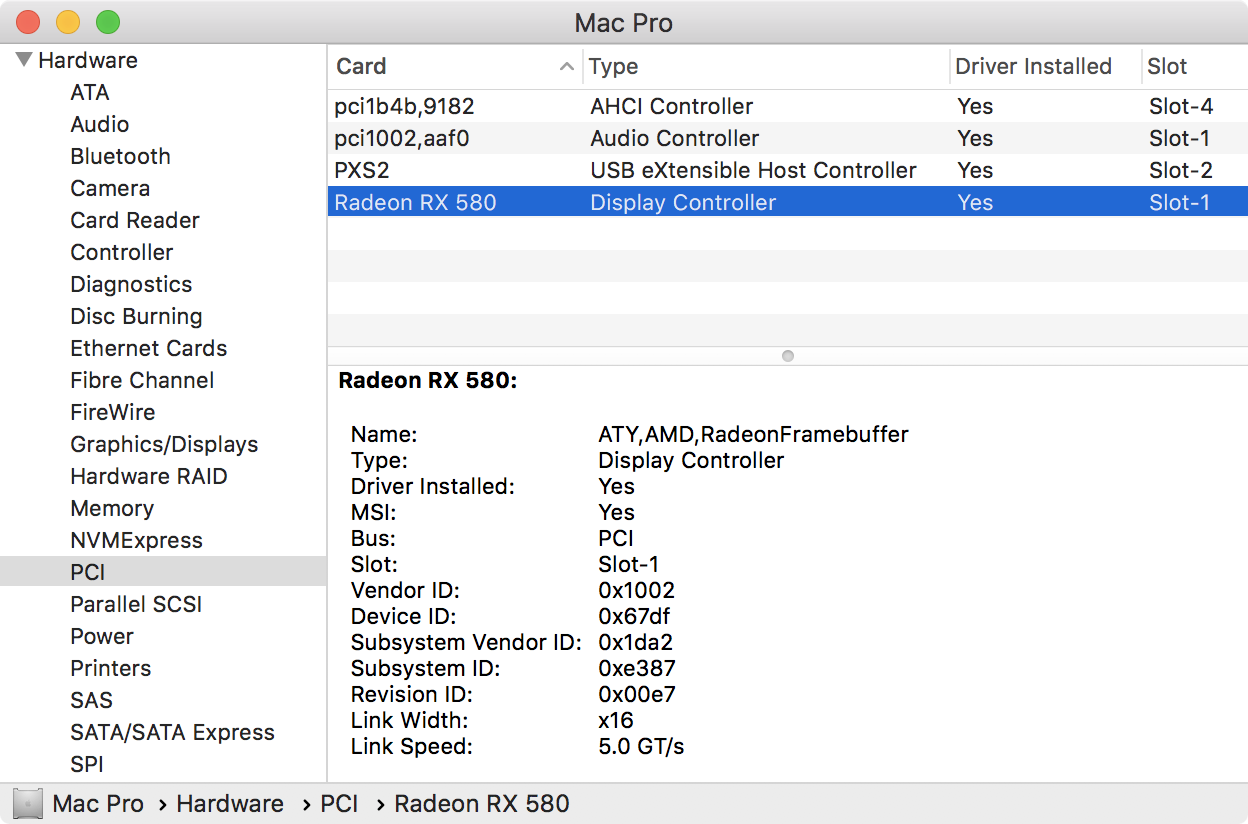Choose Ethernet Cards category
The width and height of the screenshot is (1248, 824).
pos(148,348)
